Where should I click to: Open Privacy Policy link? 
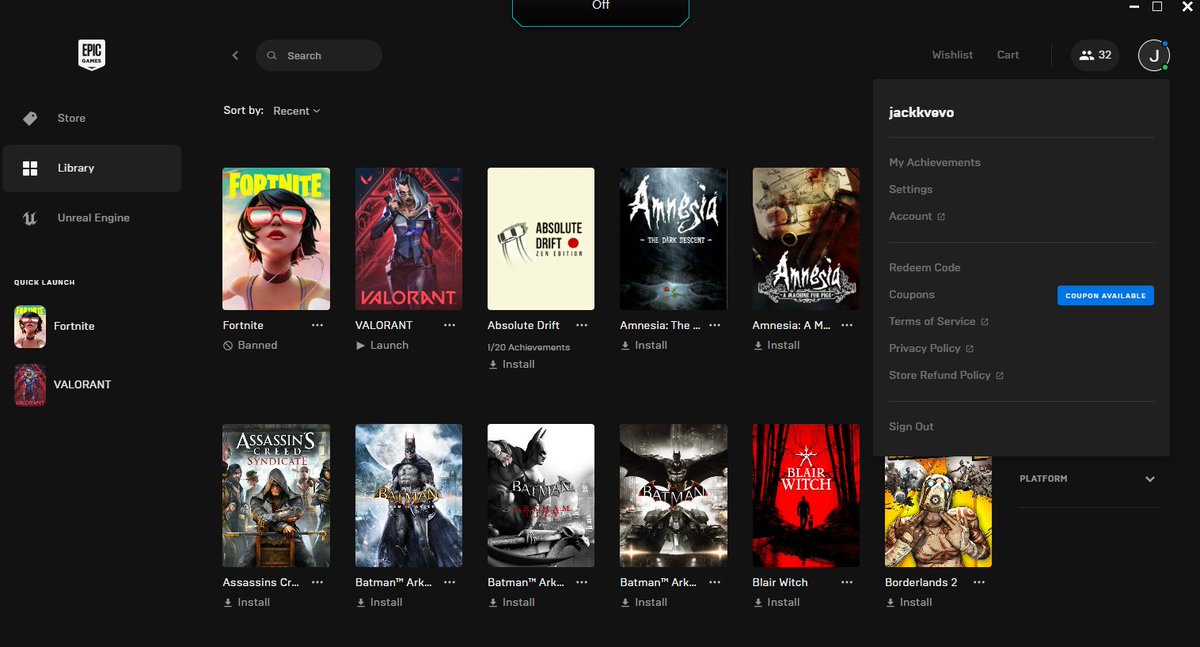coord(930,349)
